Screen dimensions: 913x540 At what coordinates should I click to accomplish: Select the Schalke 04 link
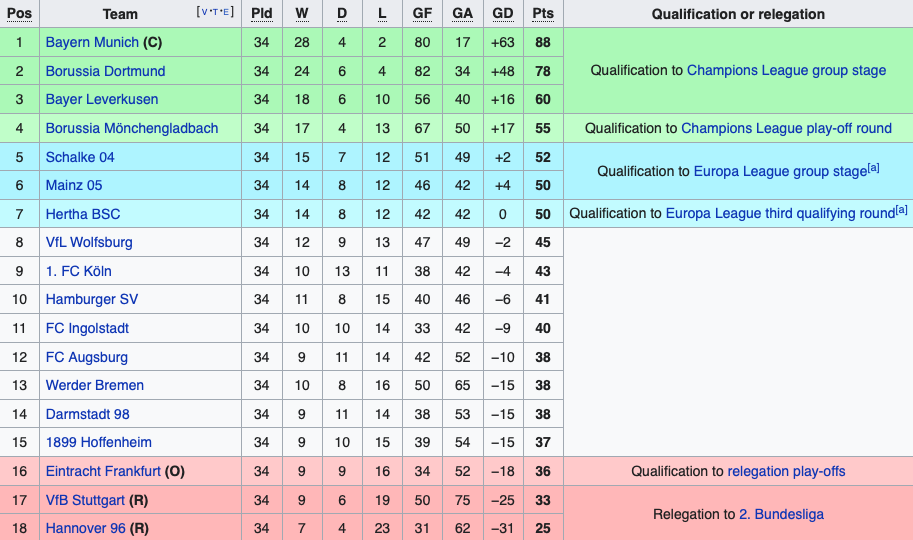[80, 157]
